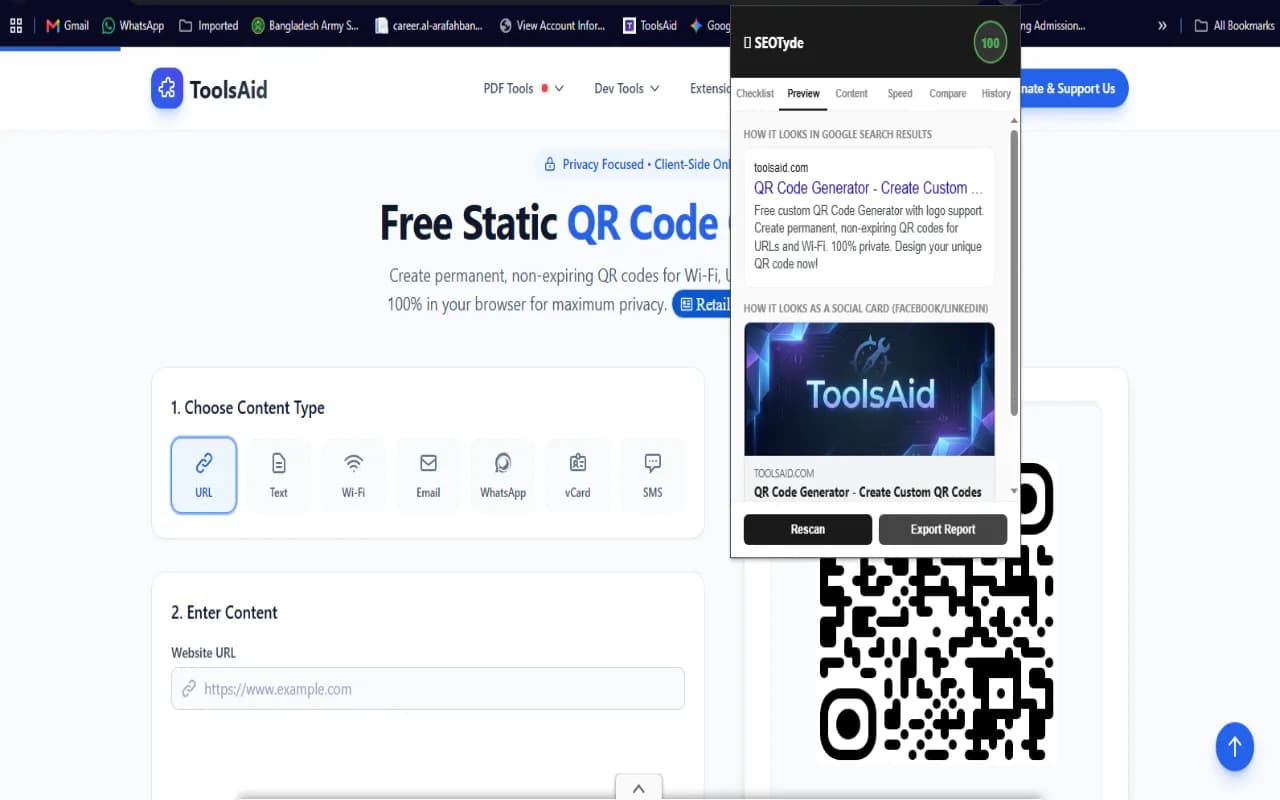The image size is (1280, 800).
Task: Open the All Bookmarks folder
Action: coord(1234,25)
